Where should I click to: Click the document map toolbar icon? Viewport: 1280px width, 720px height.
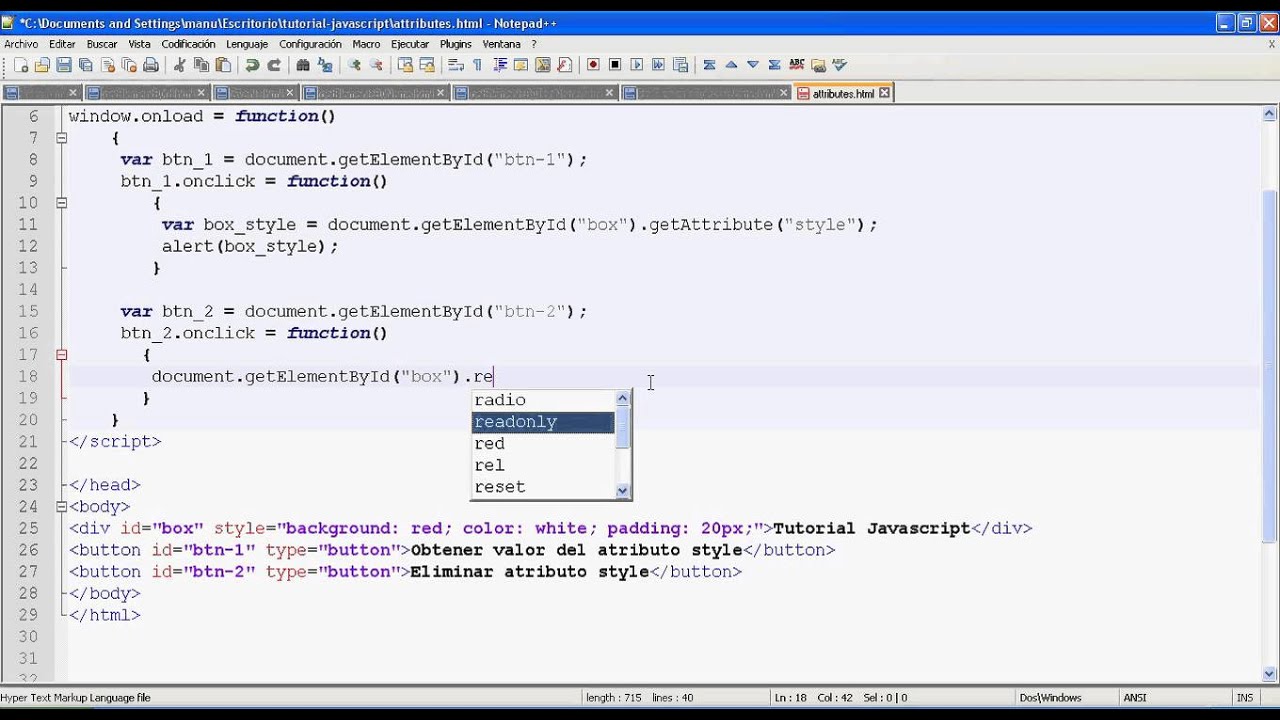[x=543, y=65]
